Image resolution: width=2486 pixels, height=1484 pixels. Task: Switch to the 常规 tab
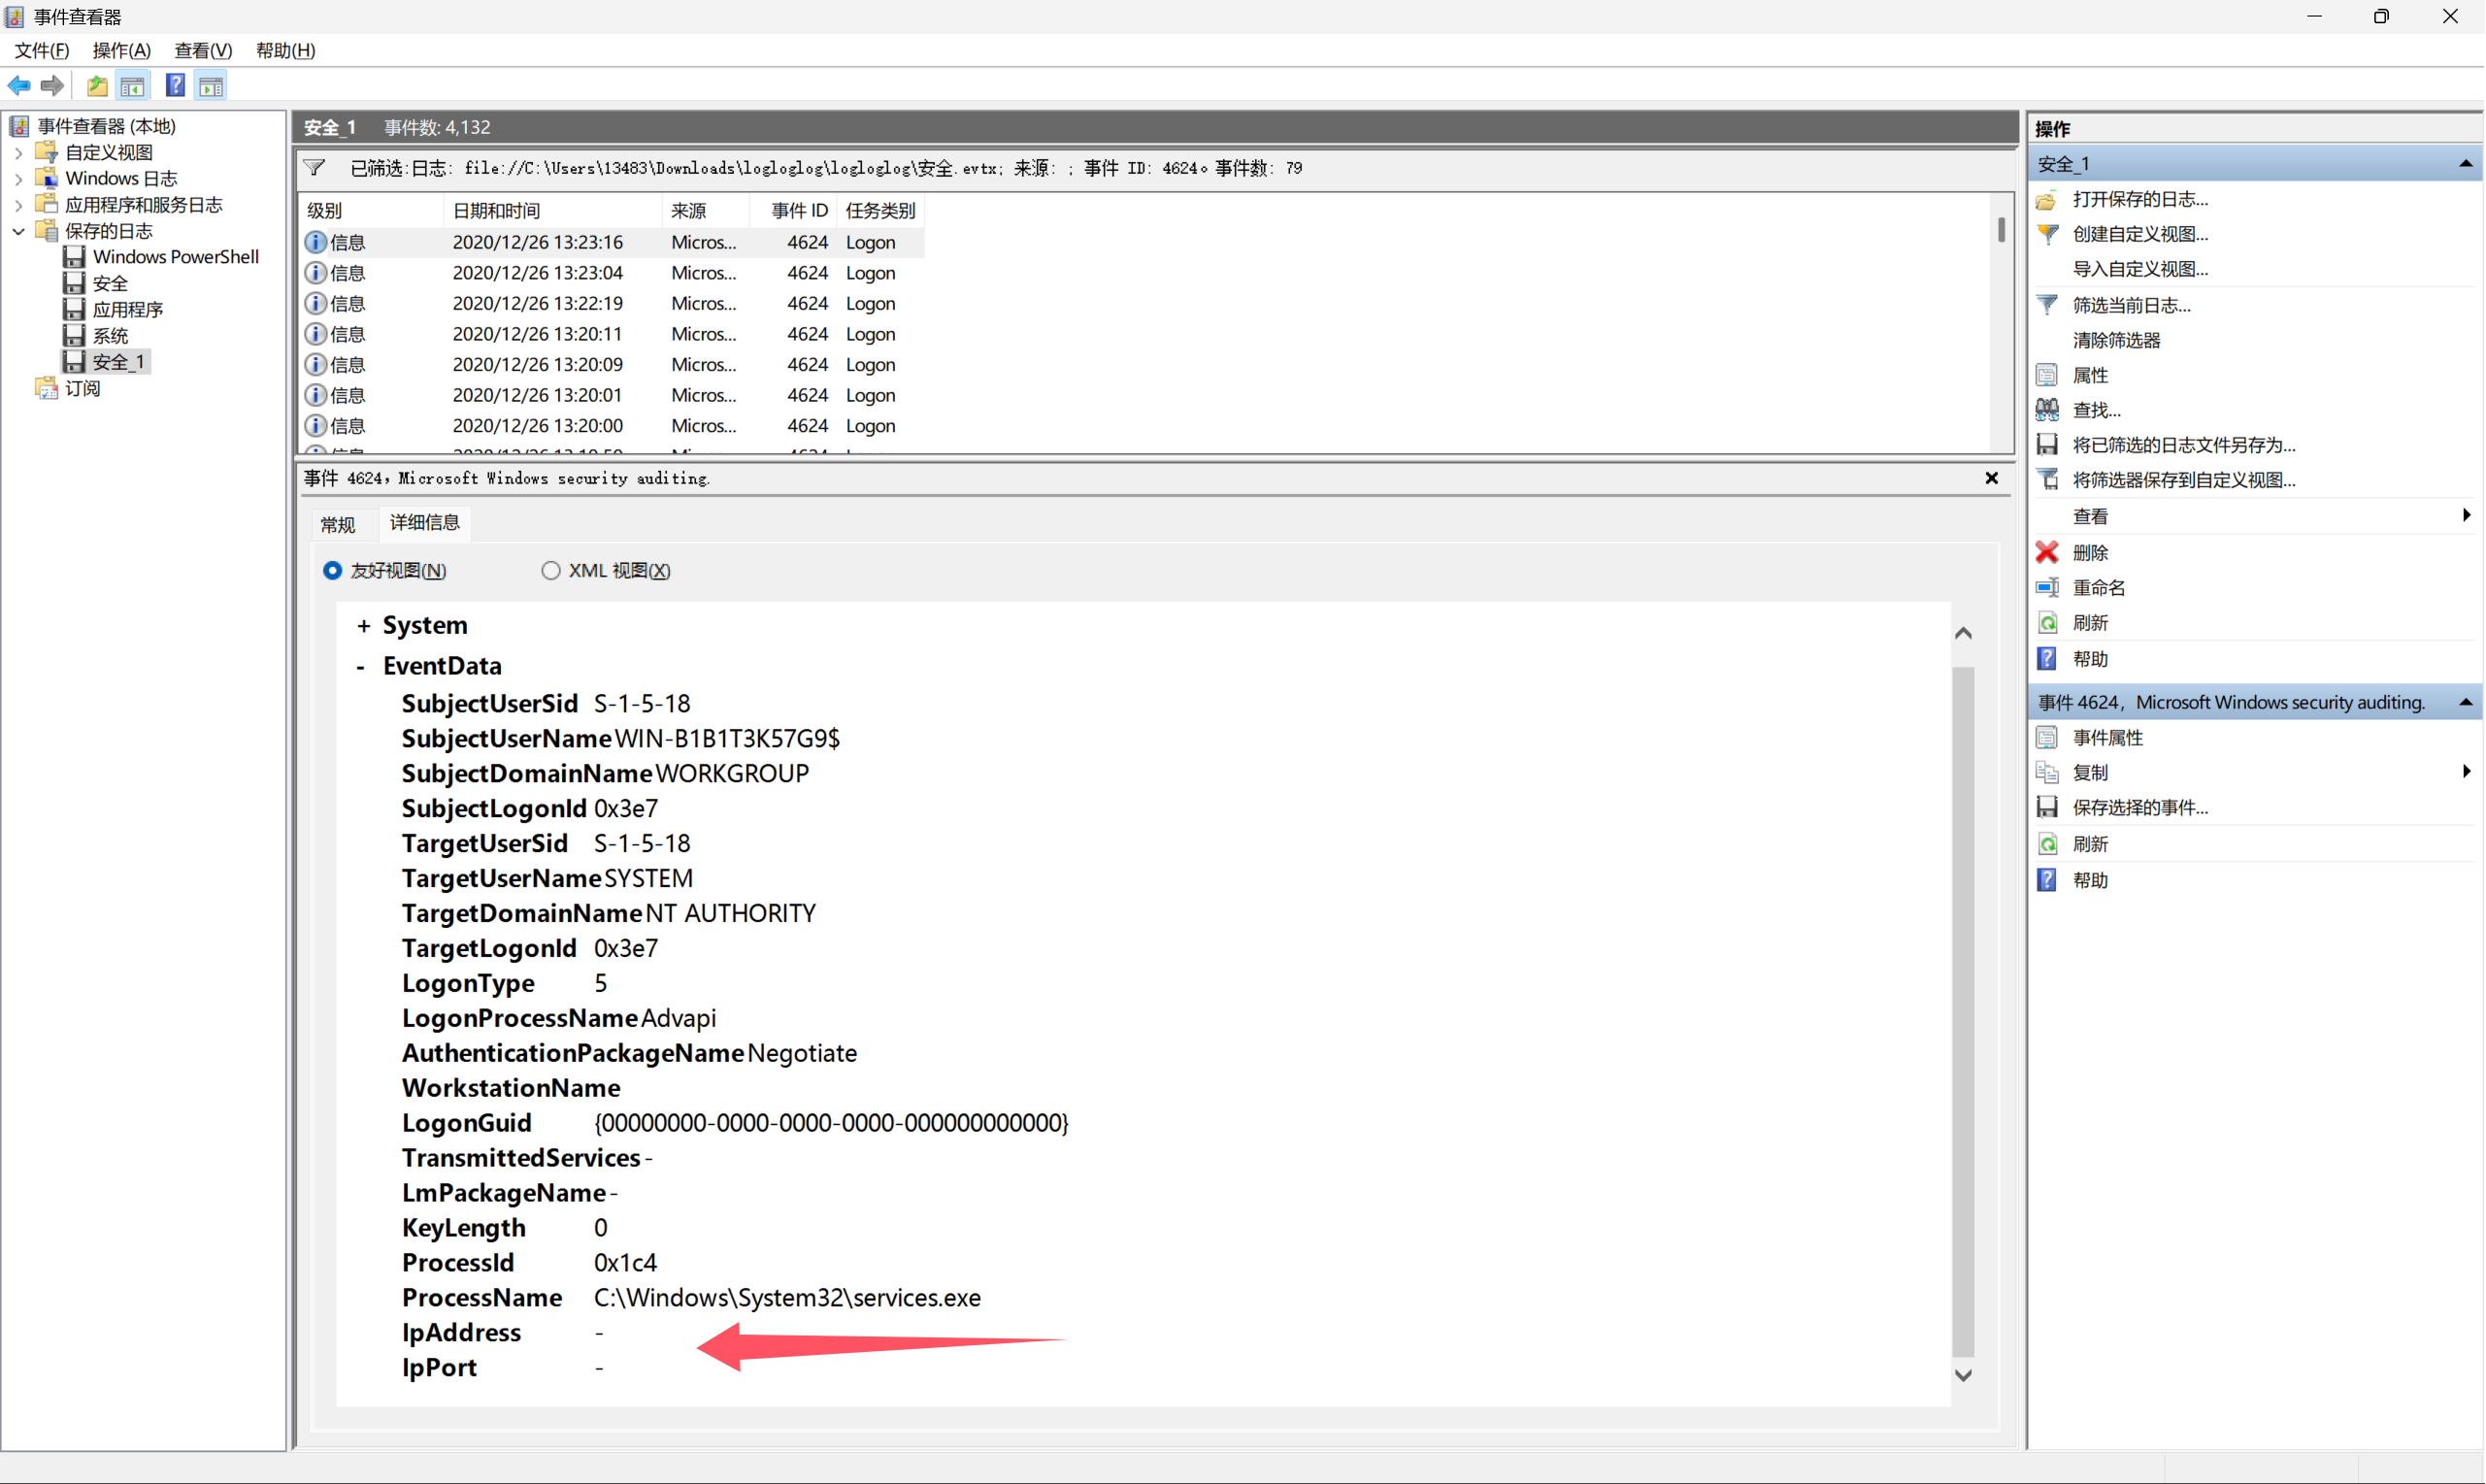point(338,524)
